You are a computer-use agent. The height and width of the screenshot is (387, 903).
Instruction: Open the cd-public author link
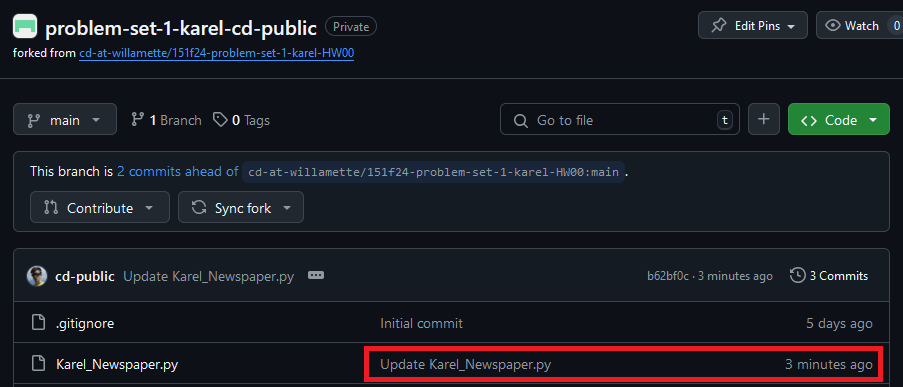(x=85, y=276)
